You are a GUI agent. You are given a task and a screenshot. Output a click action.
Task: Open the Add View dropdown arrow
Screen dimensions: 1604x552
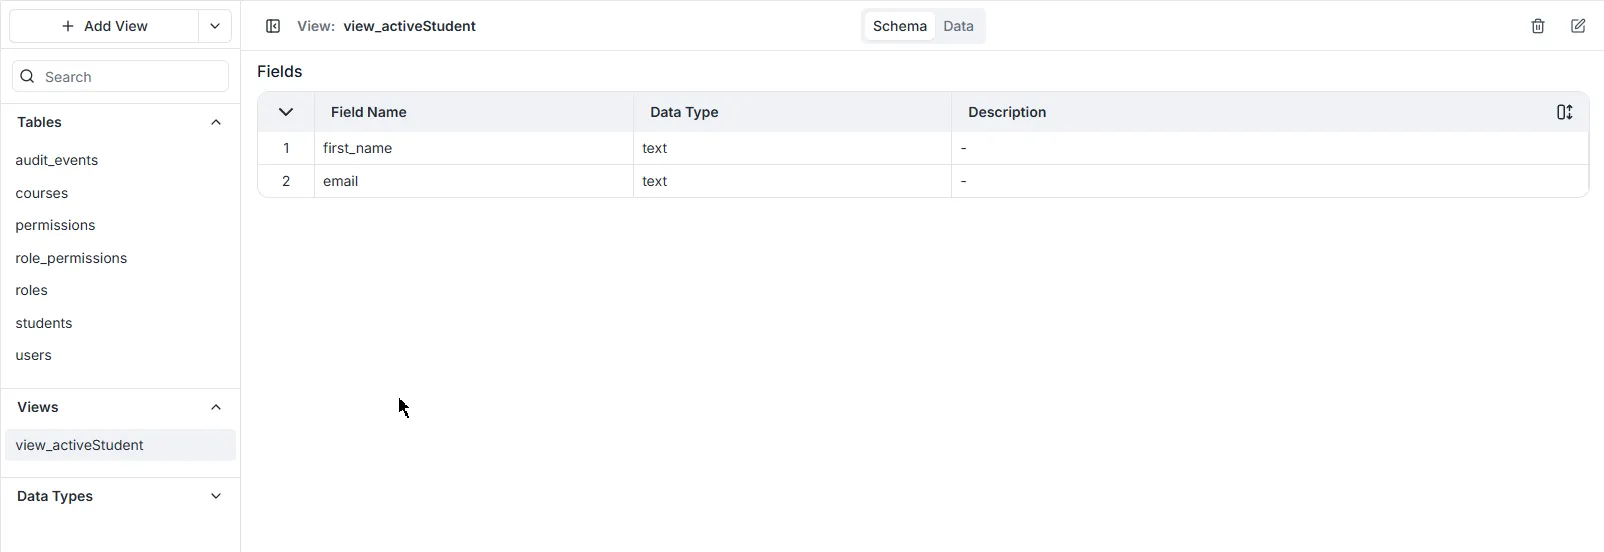click(215, 26)
